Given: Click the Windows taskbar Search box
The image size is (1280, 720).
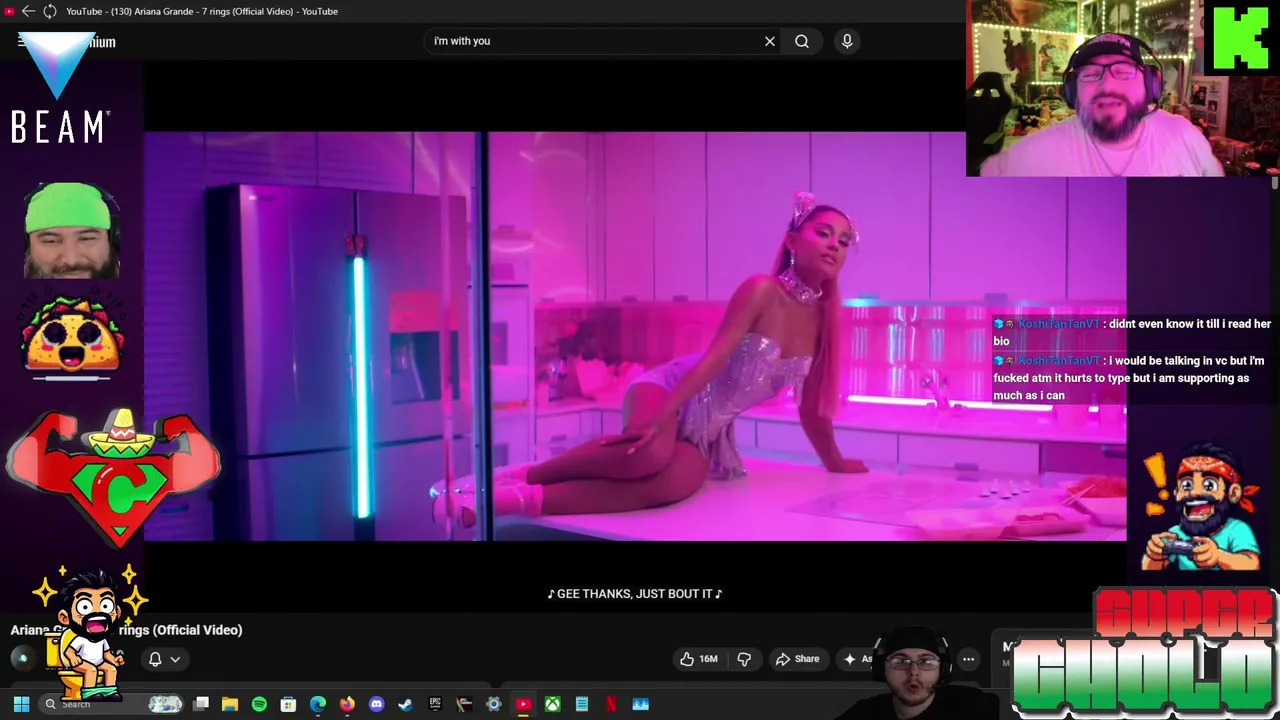Looking at the screenshot, I should point(112,704).
